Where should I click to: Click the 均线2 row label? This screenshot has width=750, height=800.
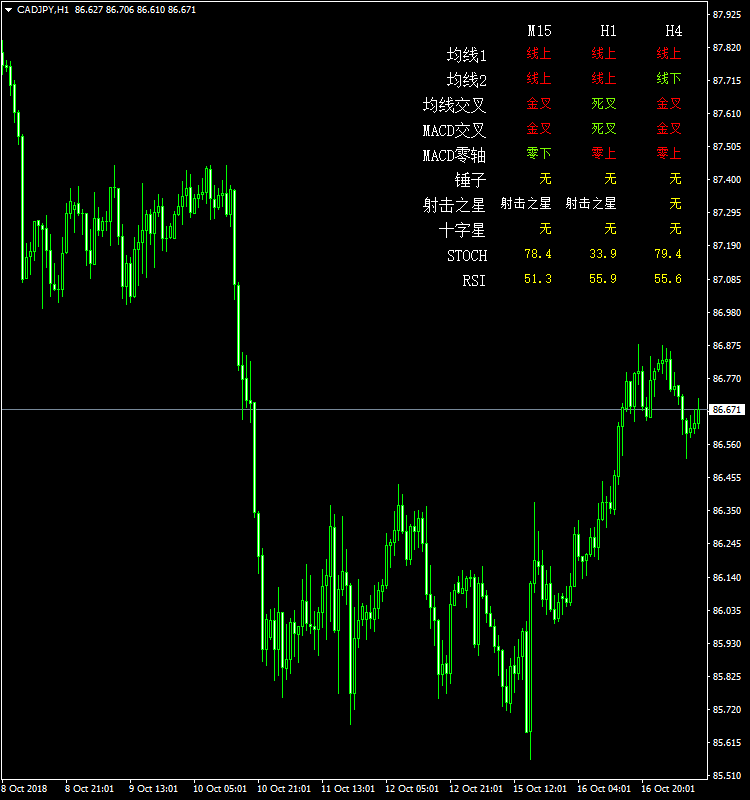[x=466, y=80]
